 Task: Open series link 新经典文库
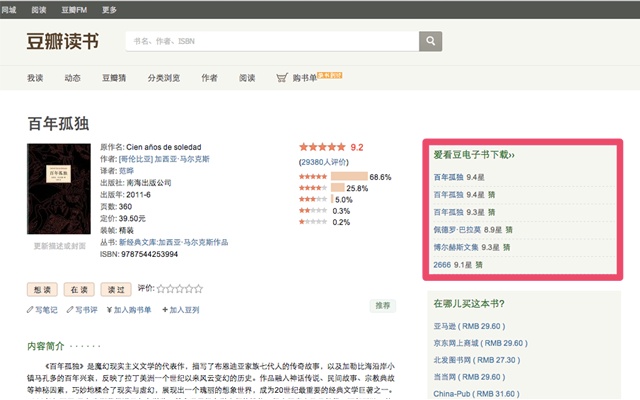(173, 242)
